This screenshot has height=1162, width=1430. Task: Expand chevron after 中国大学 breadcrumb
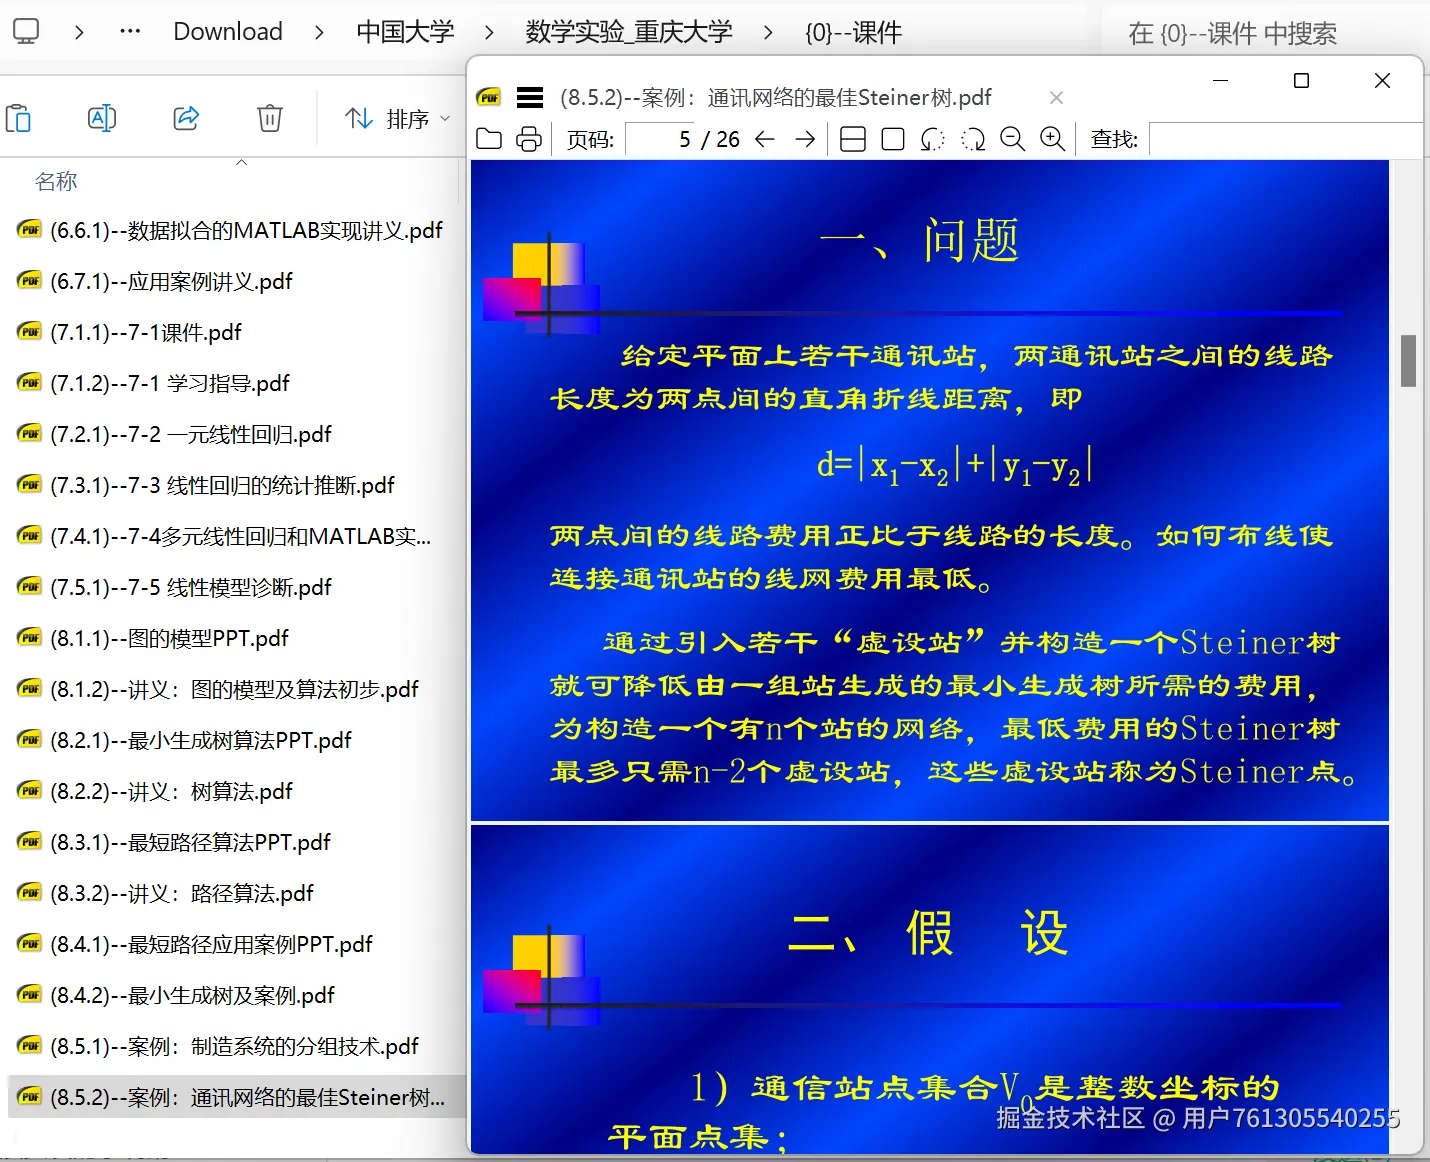489,32
